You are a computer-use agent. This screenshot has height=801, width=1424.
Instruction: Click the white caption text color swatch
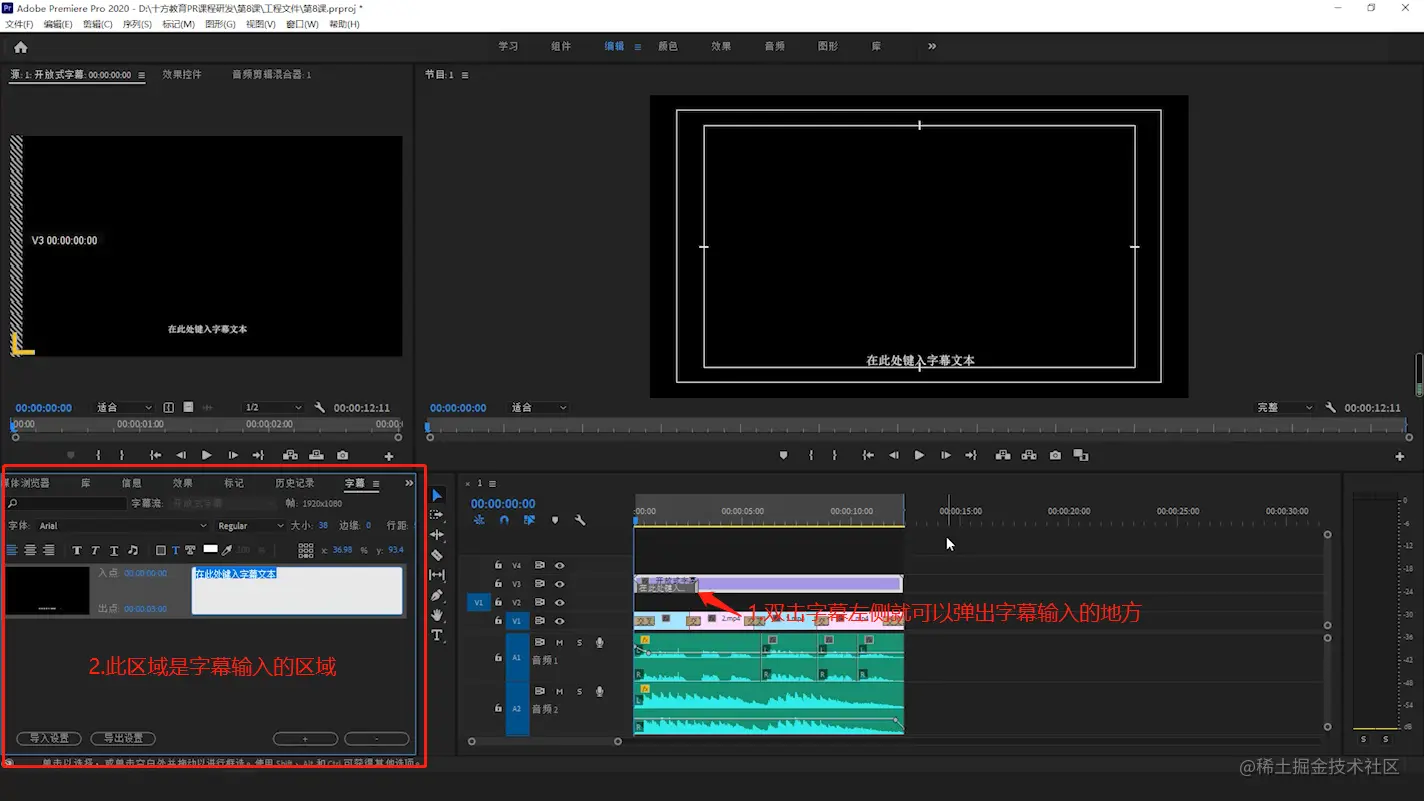point(210,549)
